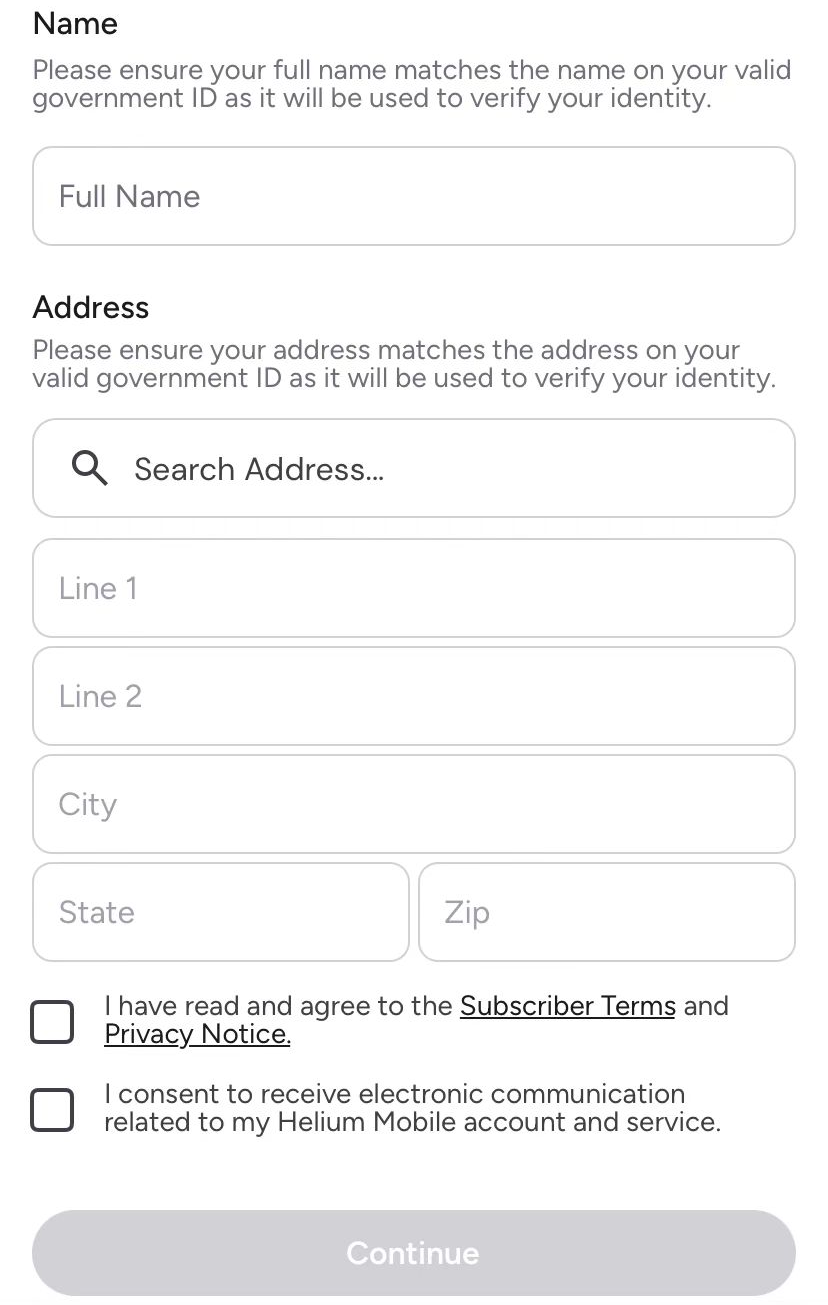Select the Line 2 address field

pyautogui.click(x=414, y=696)
